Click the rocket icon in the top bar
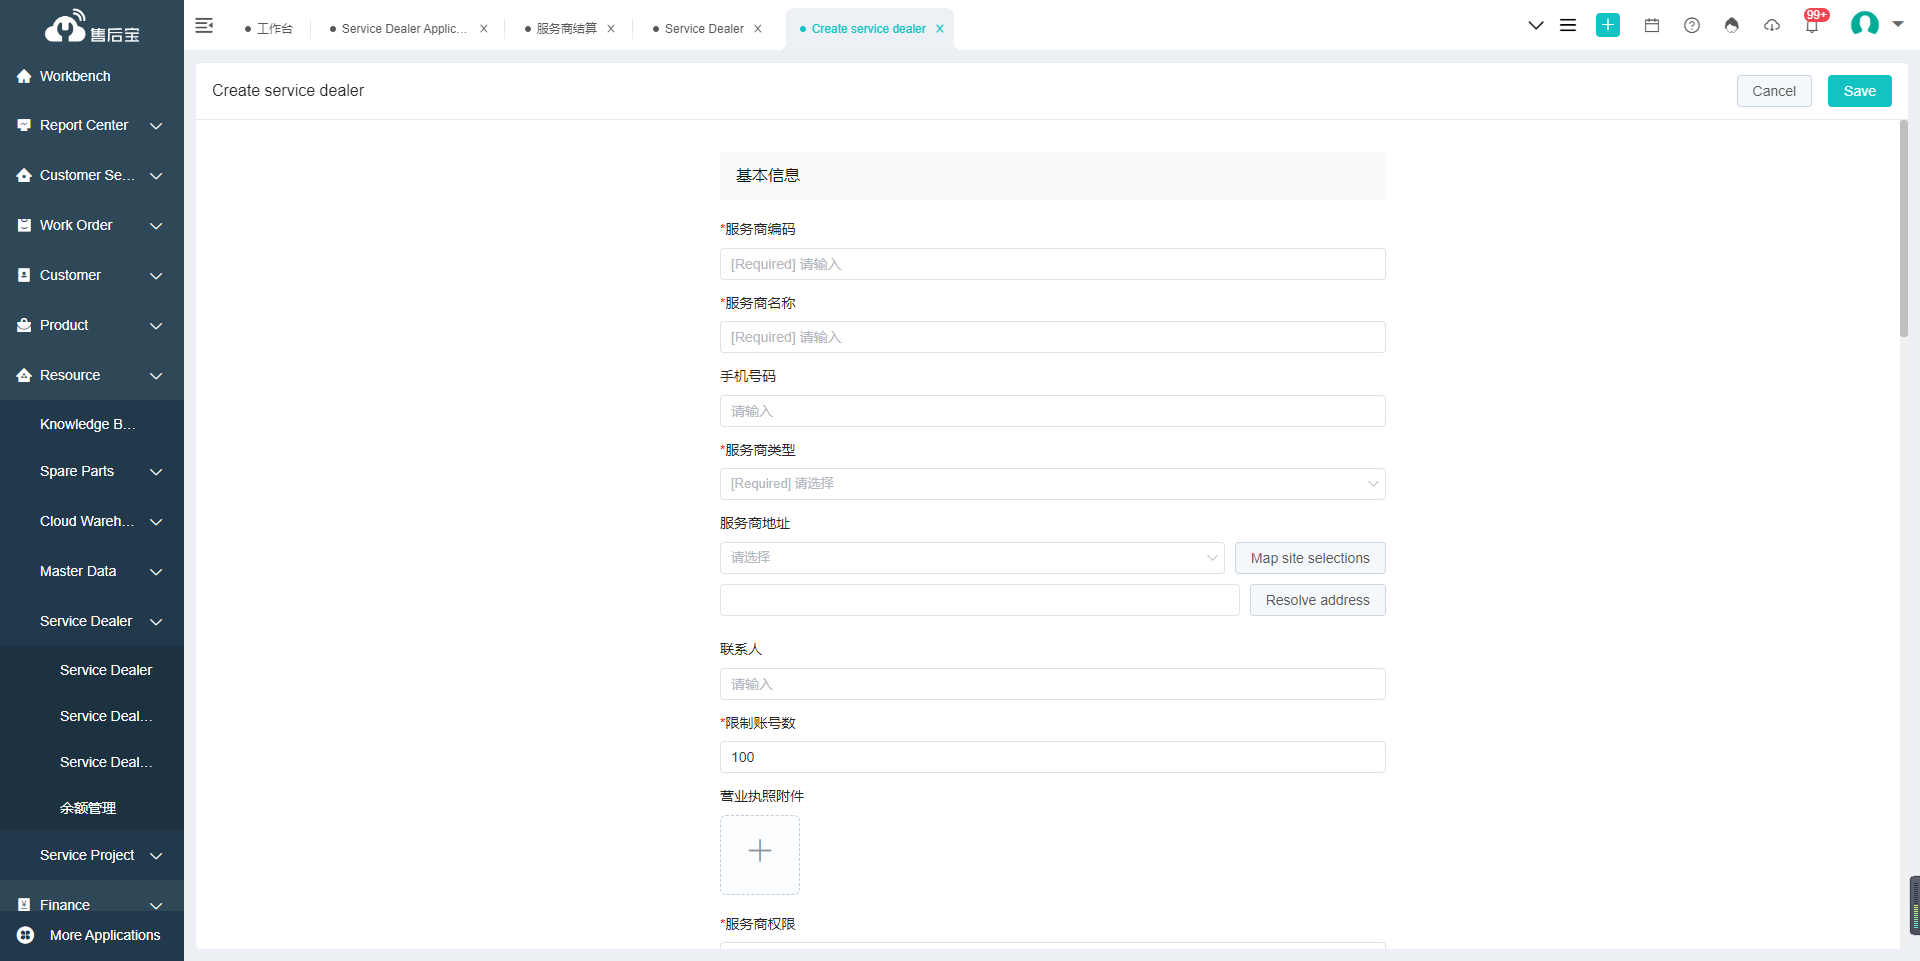The width and height of the screenshot is (1920, 961). pyautogui.click(x=1732, y=26)
